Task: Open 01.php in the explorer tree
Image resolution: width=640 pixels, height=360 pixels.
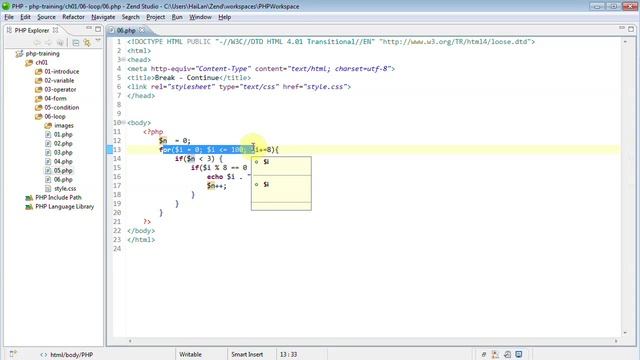Action: tap(63, 134)
